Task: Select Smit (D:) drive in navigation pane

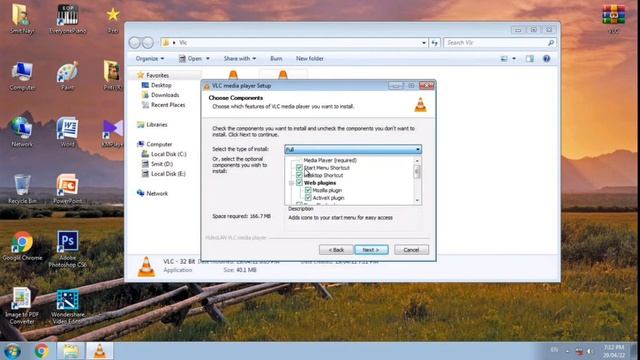Action: (162, 164)
